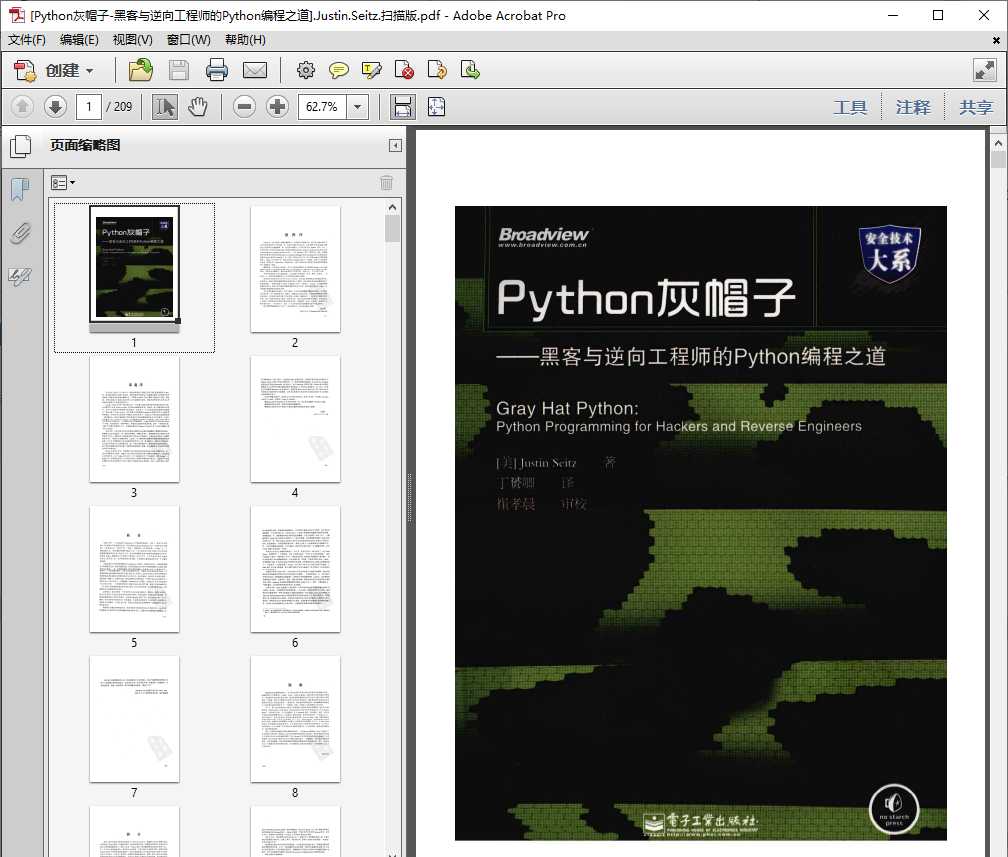1008x857 pixels.
Task: Open the 视图(V) menu
Action: pos(132,40)
